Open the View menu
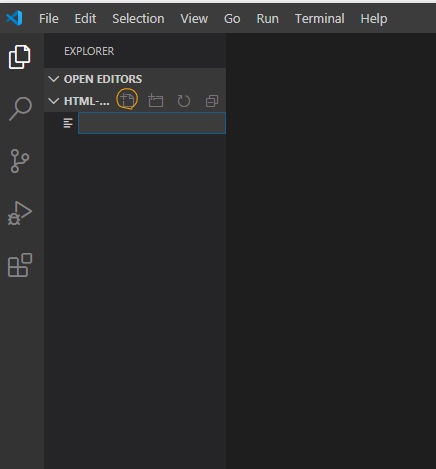436x469 pixels. 194,19
